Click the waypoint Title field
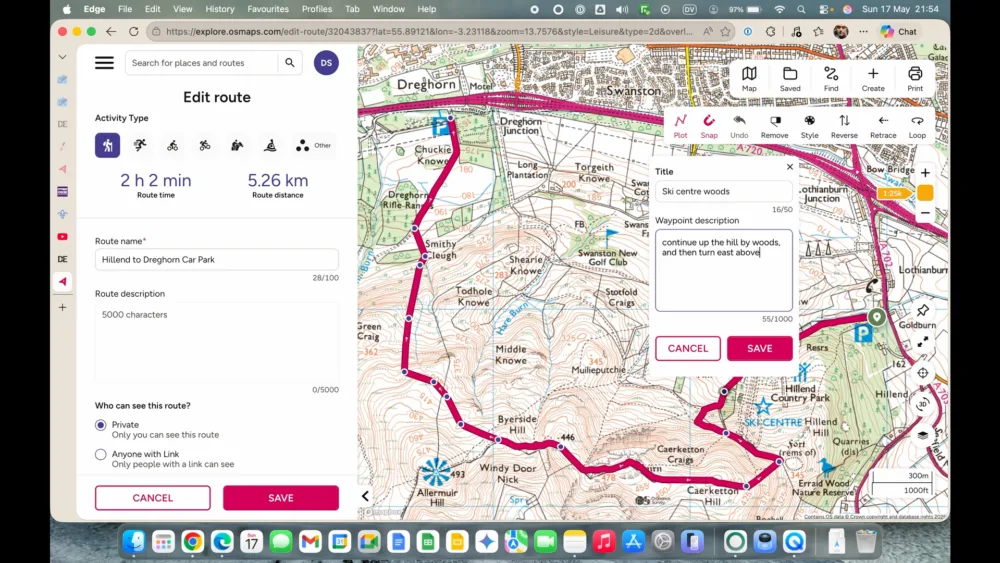The width and height of the screenshot is (1000, 563). coord(724,191)
